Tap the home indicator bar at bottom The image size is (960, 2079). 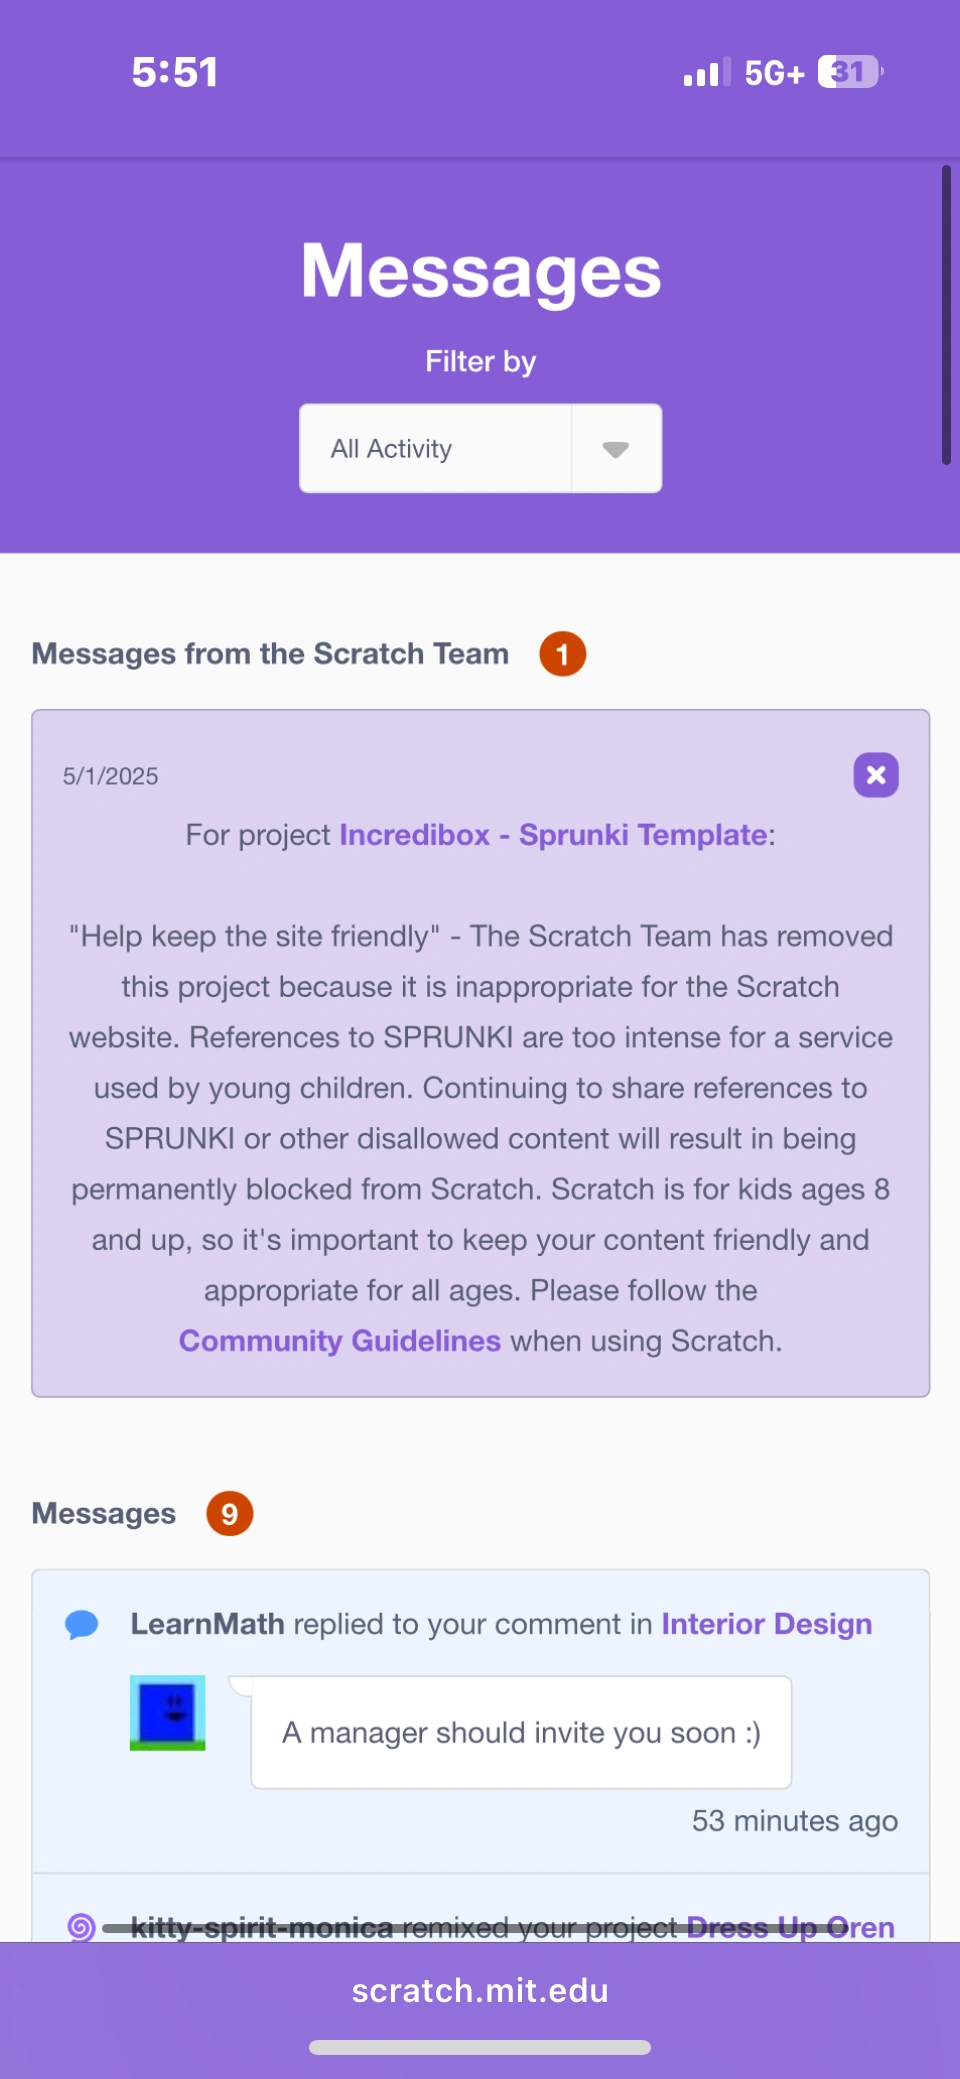[x=480, y=2047]
